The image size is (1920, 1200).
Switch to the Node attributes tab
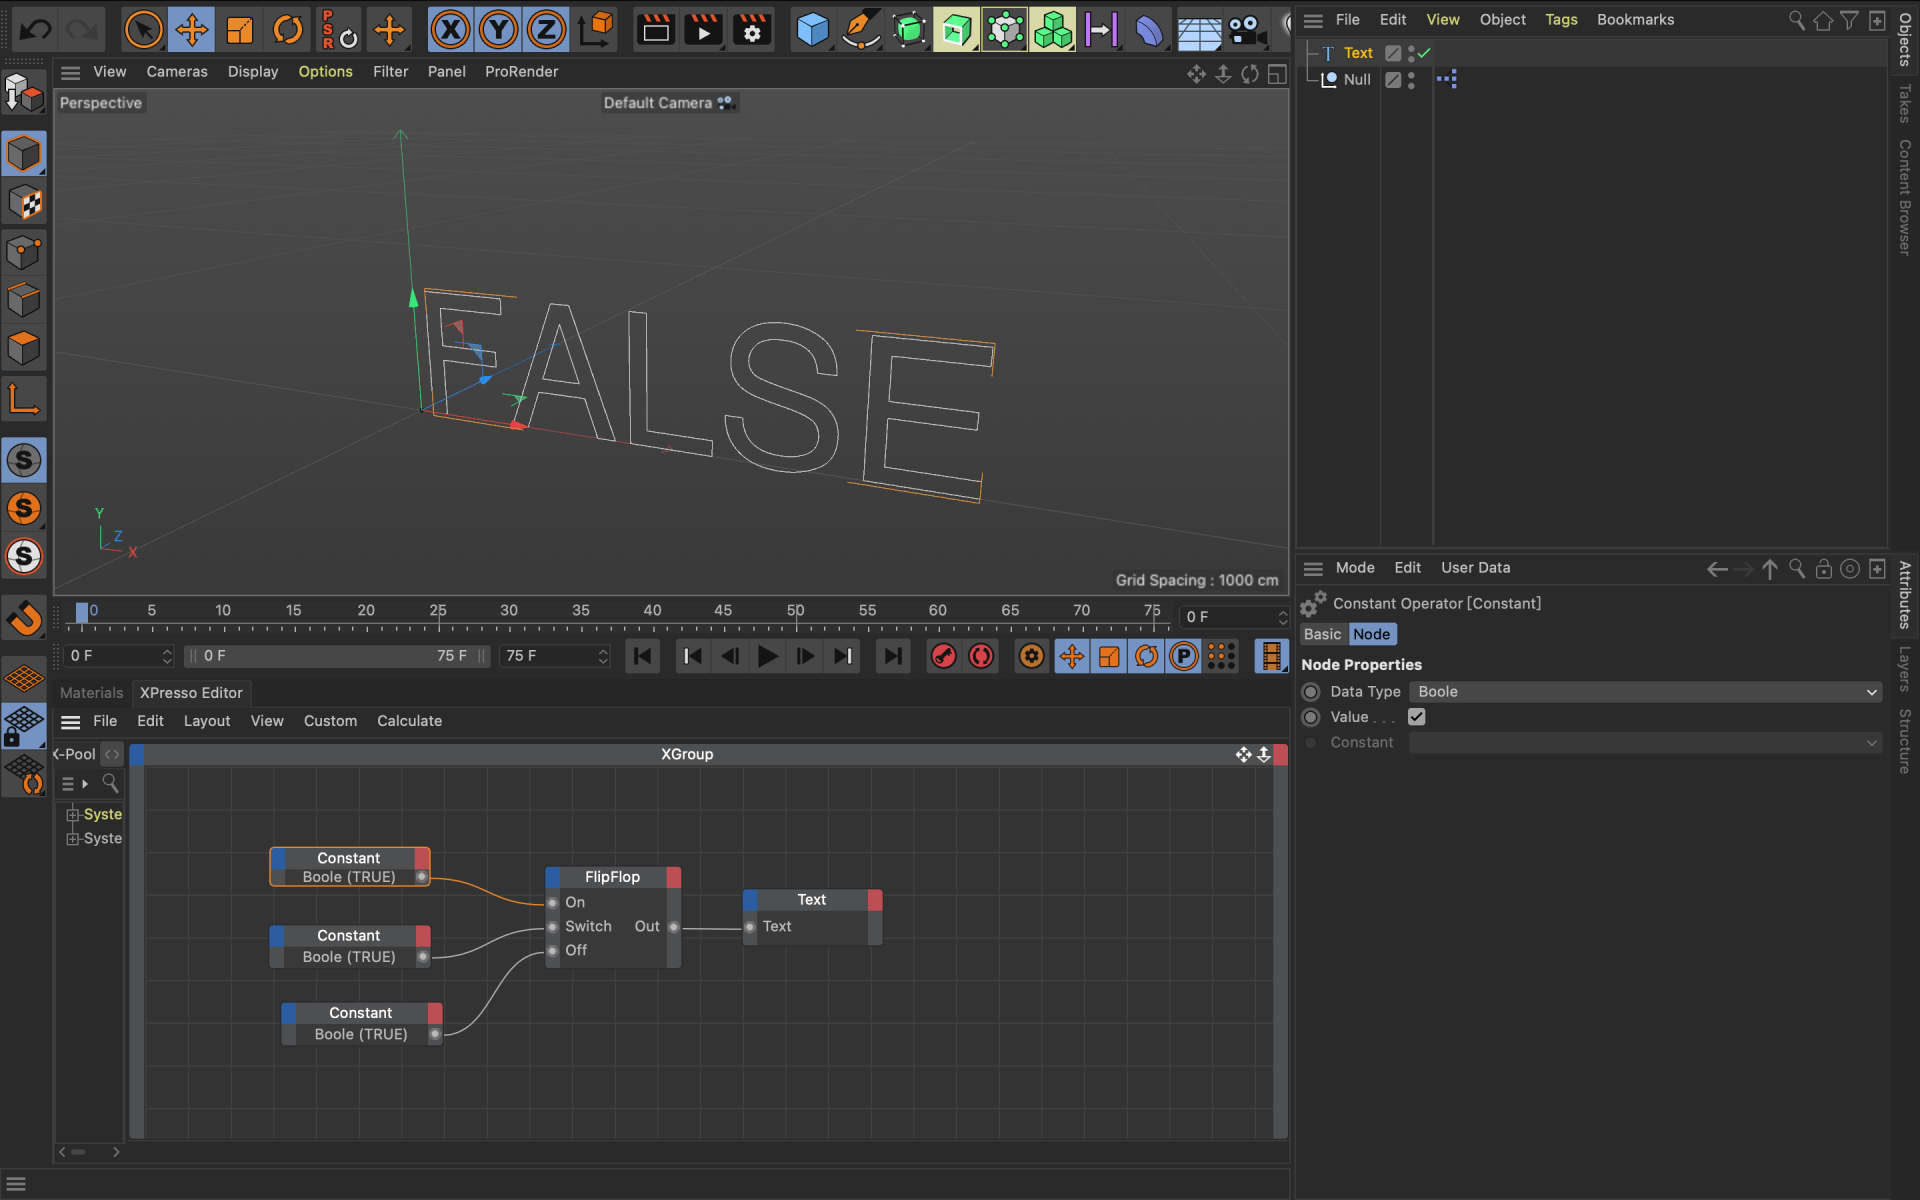pos(1371,634)
